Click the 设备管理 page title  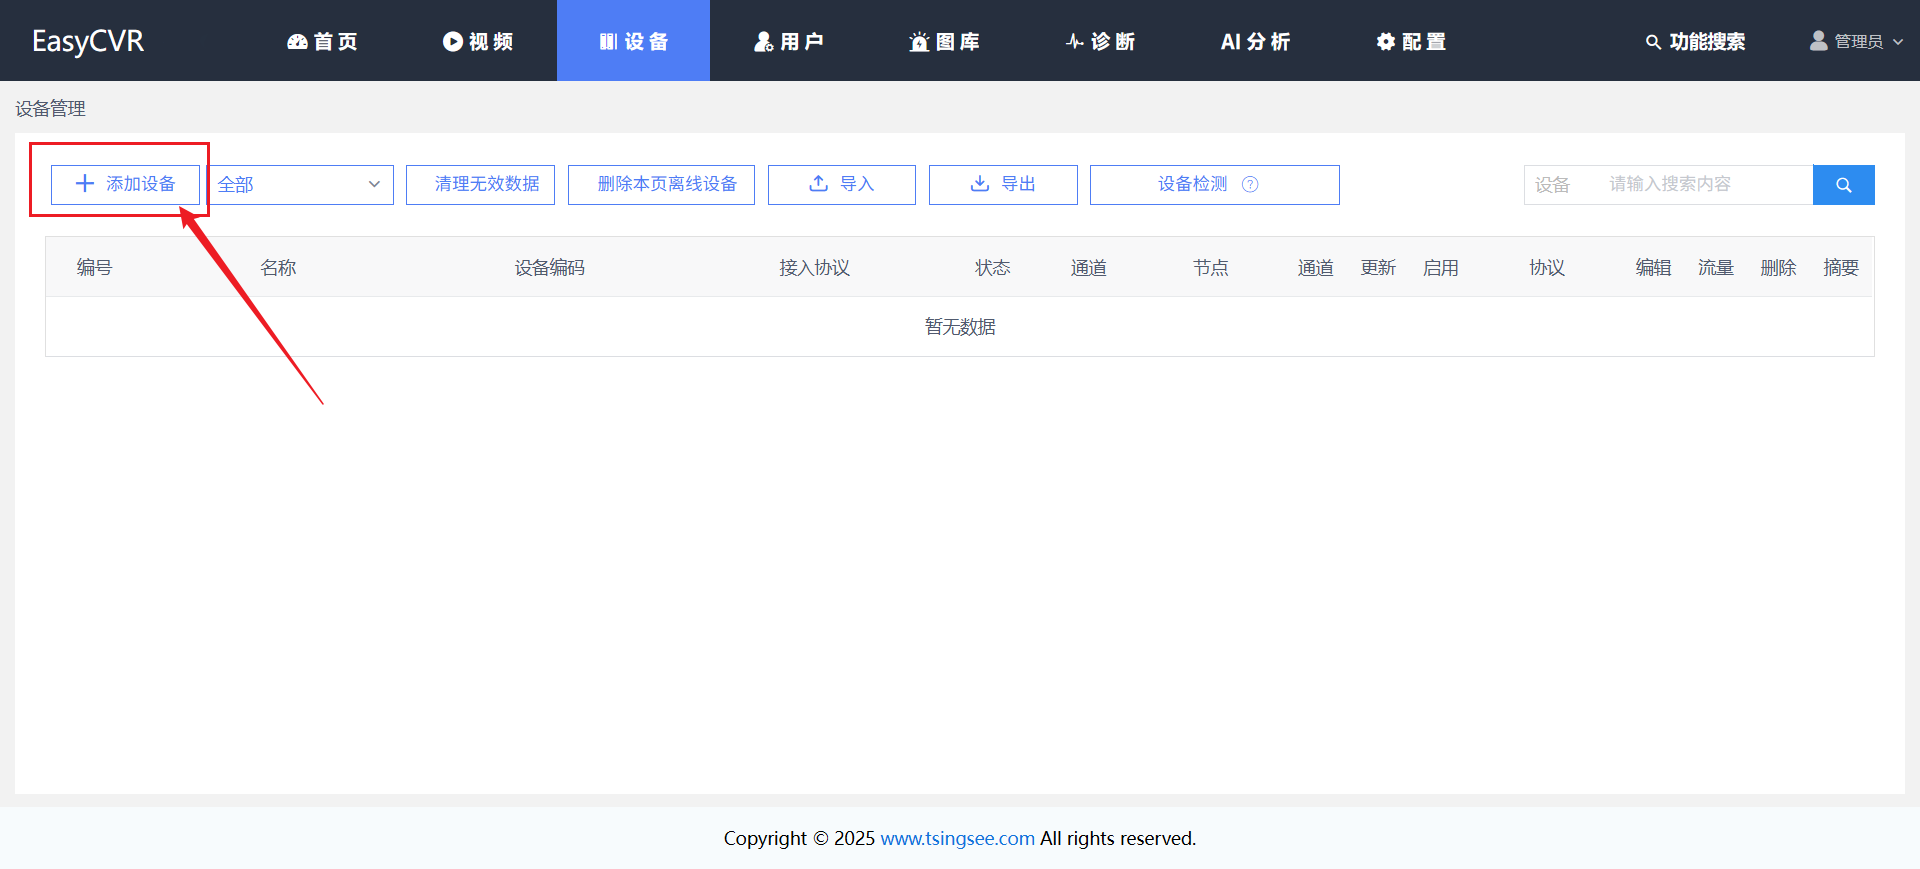[51, 108]
